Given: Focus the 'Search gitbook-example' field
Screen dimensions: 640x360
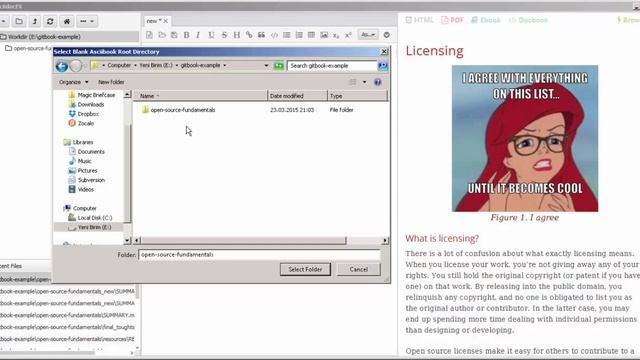Looking at the screenshot, I should click(332, 66).
